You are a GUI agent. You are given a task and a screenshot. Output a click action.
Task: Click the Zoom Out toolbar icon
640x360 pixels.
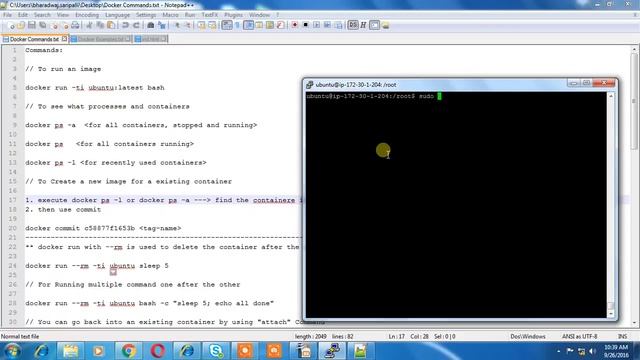tap(188, 25)
